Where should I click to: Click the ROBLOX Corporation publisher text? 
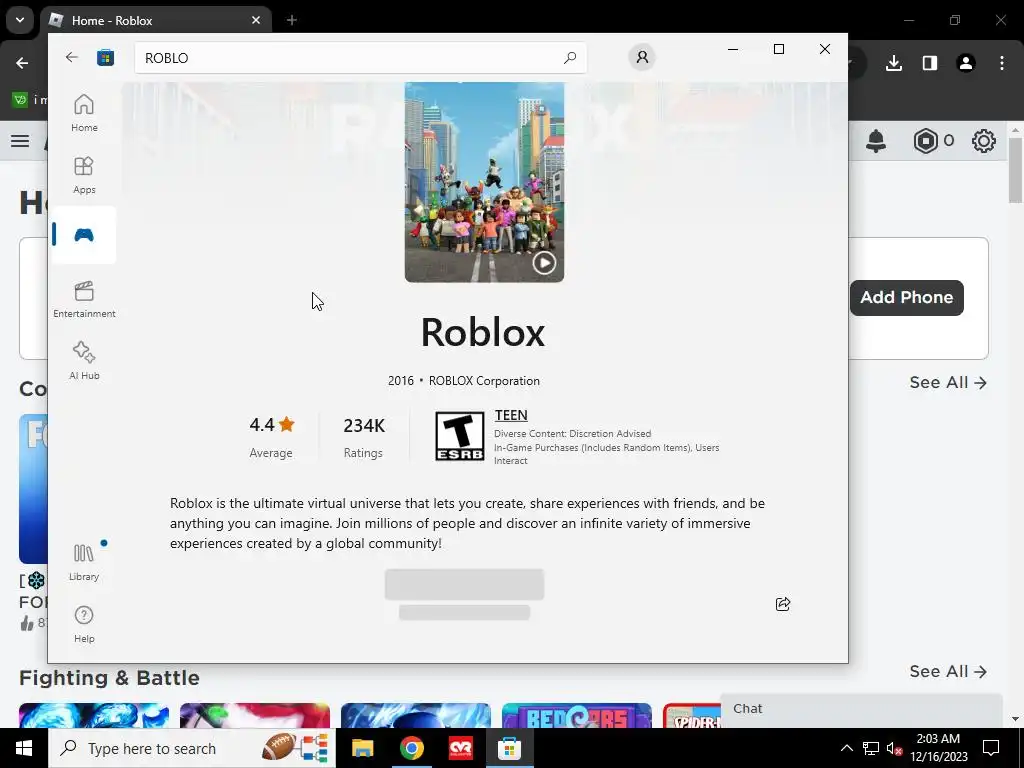point(484,381)
